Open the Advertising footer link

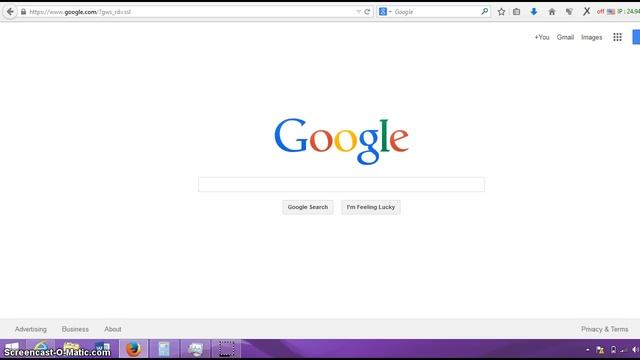[31, 329]
